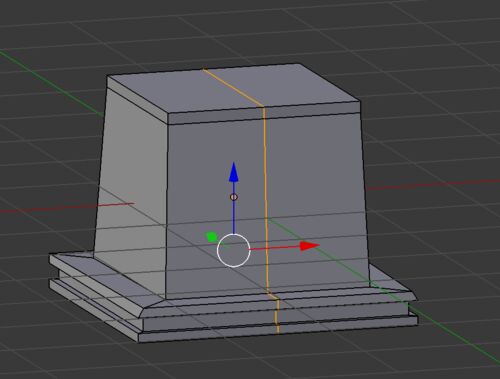Click the red X-axis line on the right grid
Viewport: 500px width, 379px height.
433,185
